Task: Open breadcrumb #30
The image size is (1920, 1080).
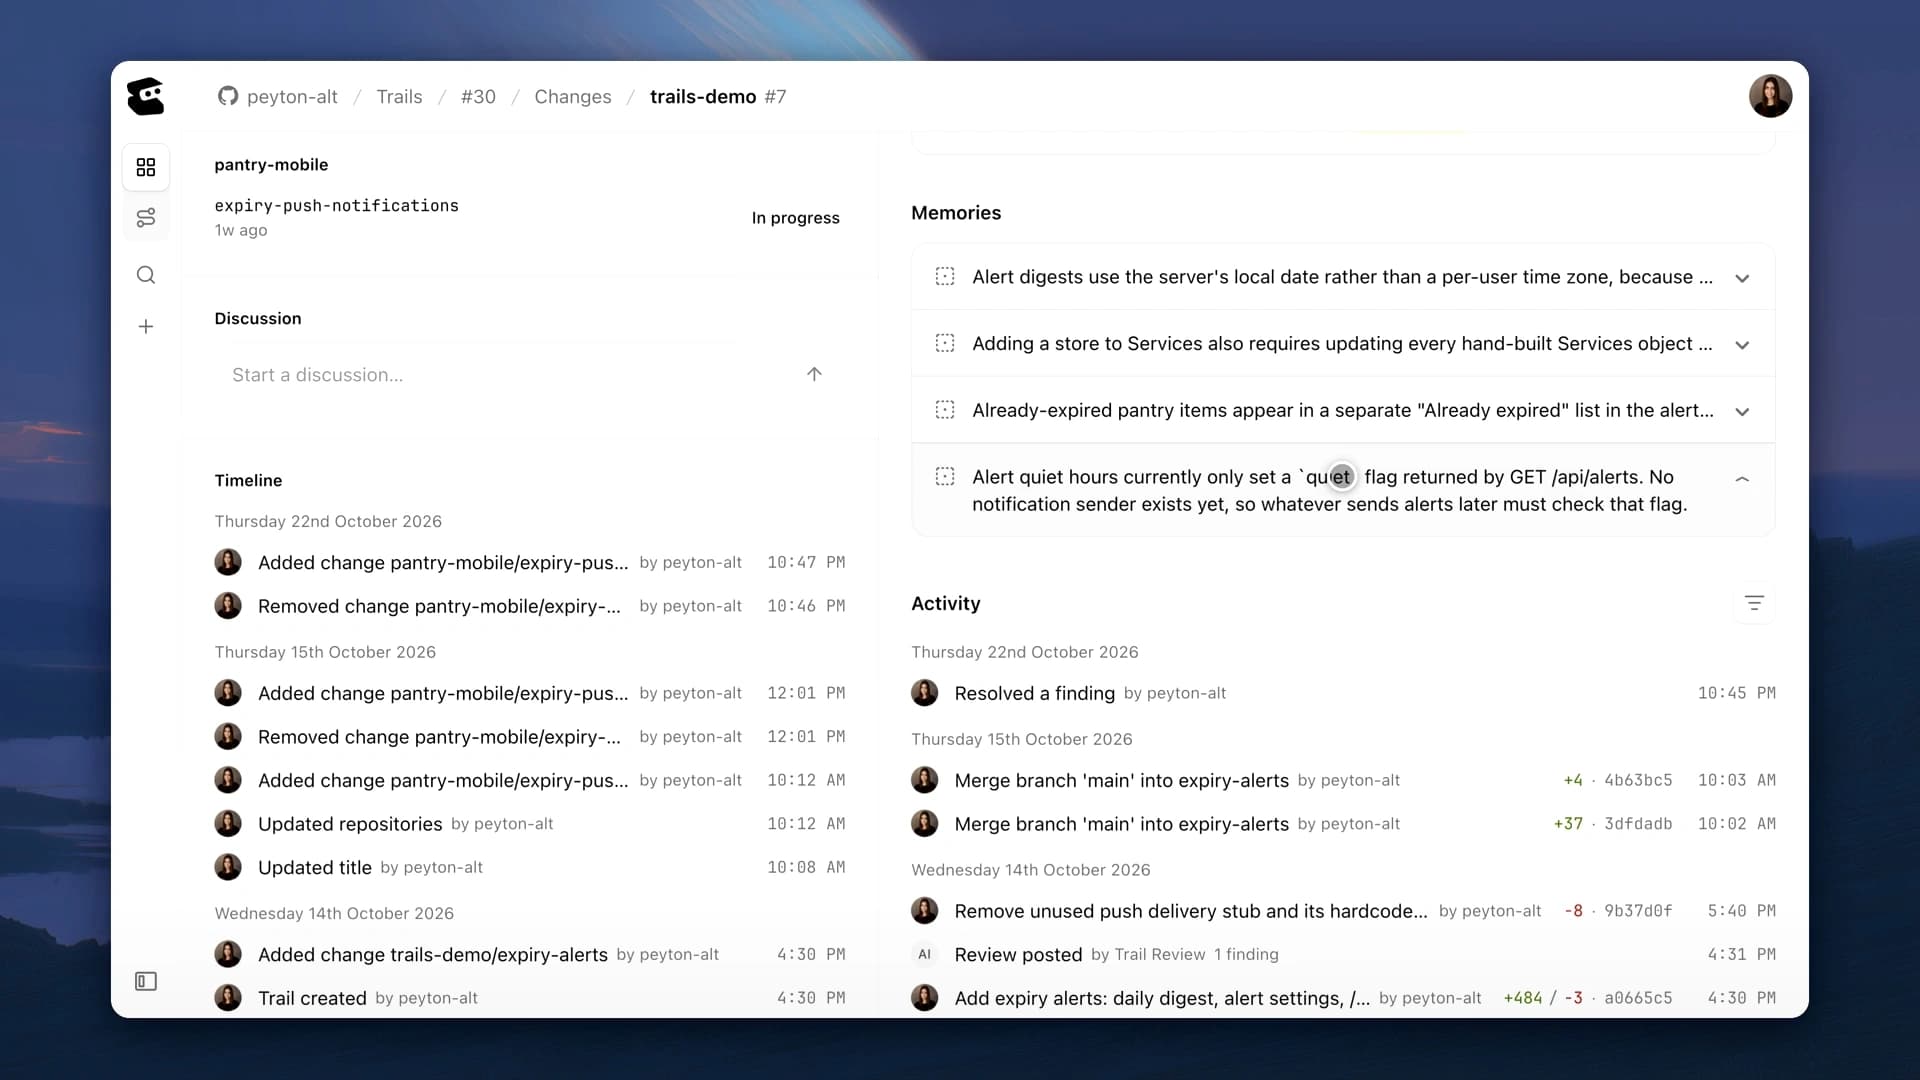Action: point(478,96)
